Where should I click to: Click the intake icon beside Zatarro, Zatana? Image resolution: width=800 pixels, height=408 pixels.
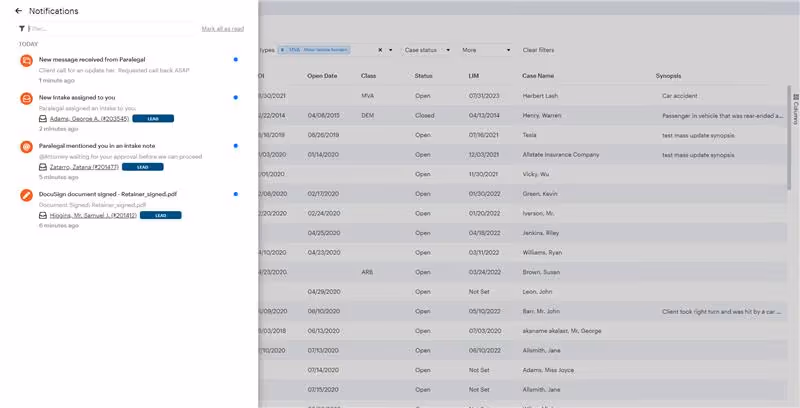[43, 167]
